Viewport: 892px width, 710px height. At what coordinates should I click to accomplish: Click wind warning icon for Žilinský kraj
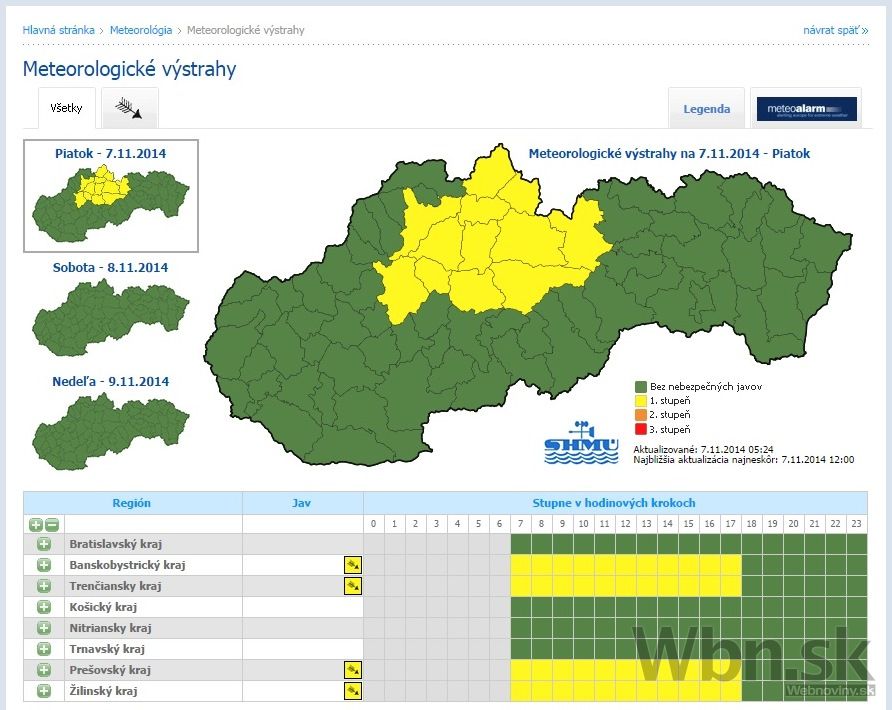point(353,691)
